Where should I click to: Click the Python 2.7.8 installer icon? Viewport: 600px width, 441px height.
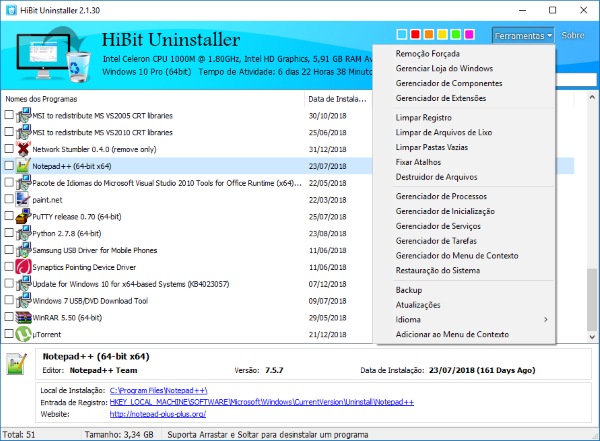(x=23, y=233)
